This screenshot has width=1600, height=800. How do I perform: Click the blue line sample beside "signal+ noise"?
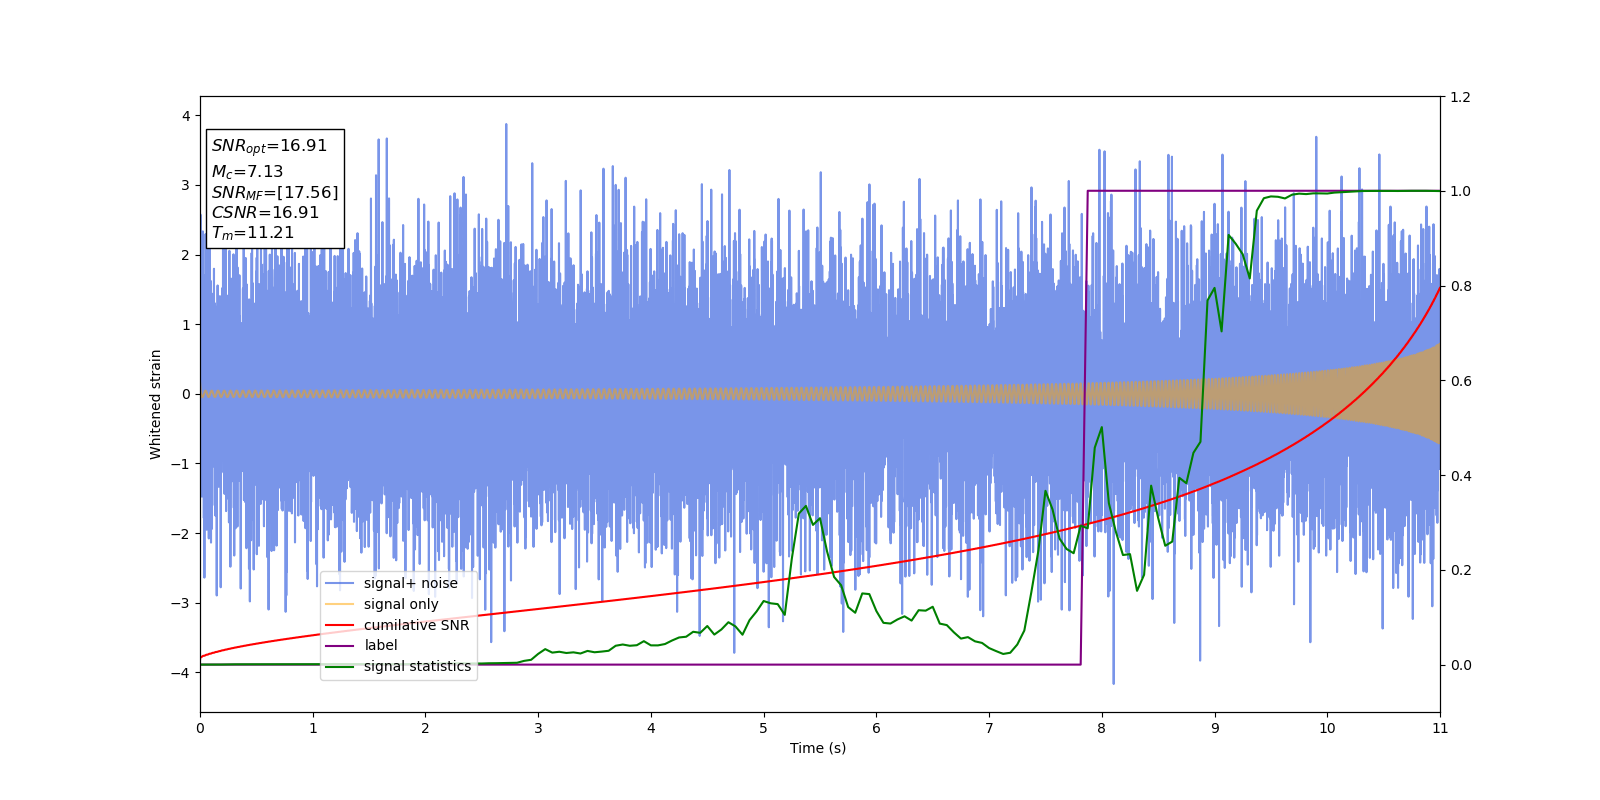point(340,583)
